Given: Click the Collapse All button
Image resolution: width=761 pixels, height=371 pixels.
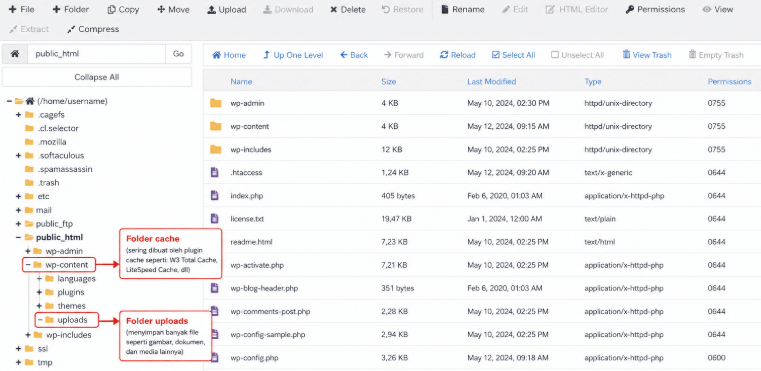Looking at the screenshot, I should [x=97, y=77].
